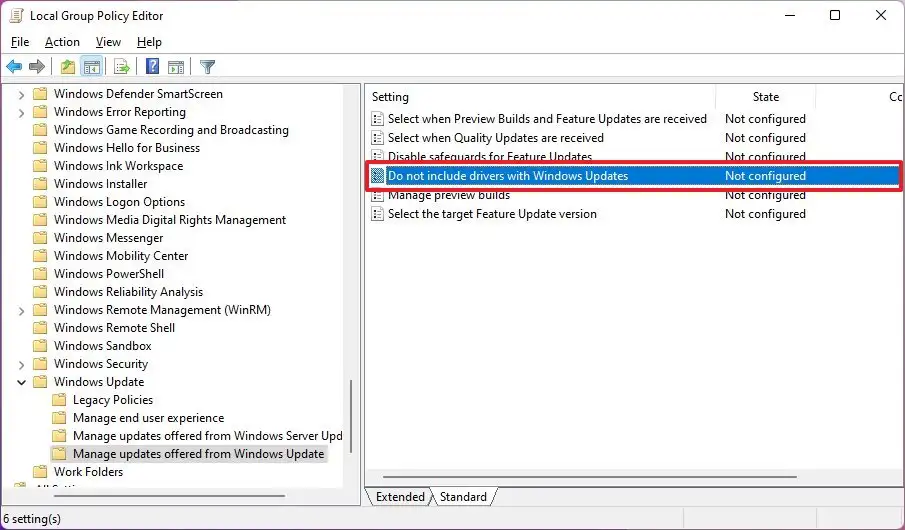Expand the Windows Error Reporting node
The image size is (905, 530).
click(x=21, y=113)
